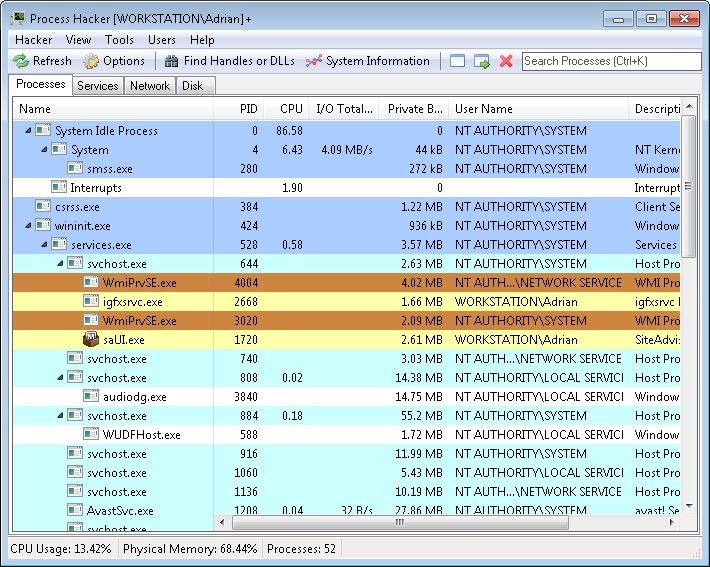Click the icon beside smss.exe
Viewport: 710px width, 567px height.
(x=75, y=168)
